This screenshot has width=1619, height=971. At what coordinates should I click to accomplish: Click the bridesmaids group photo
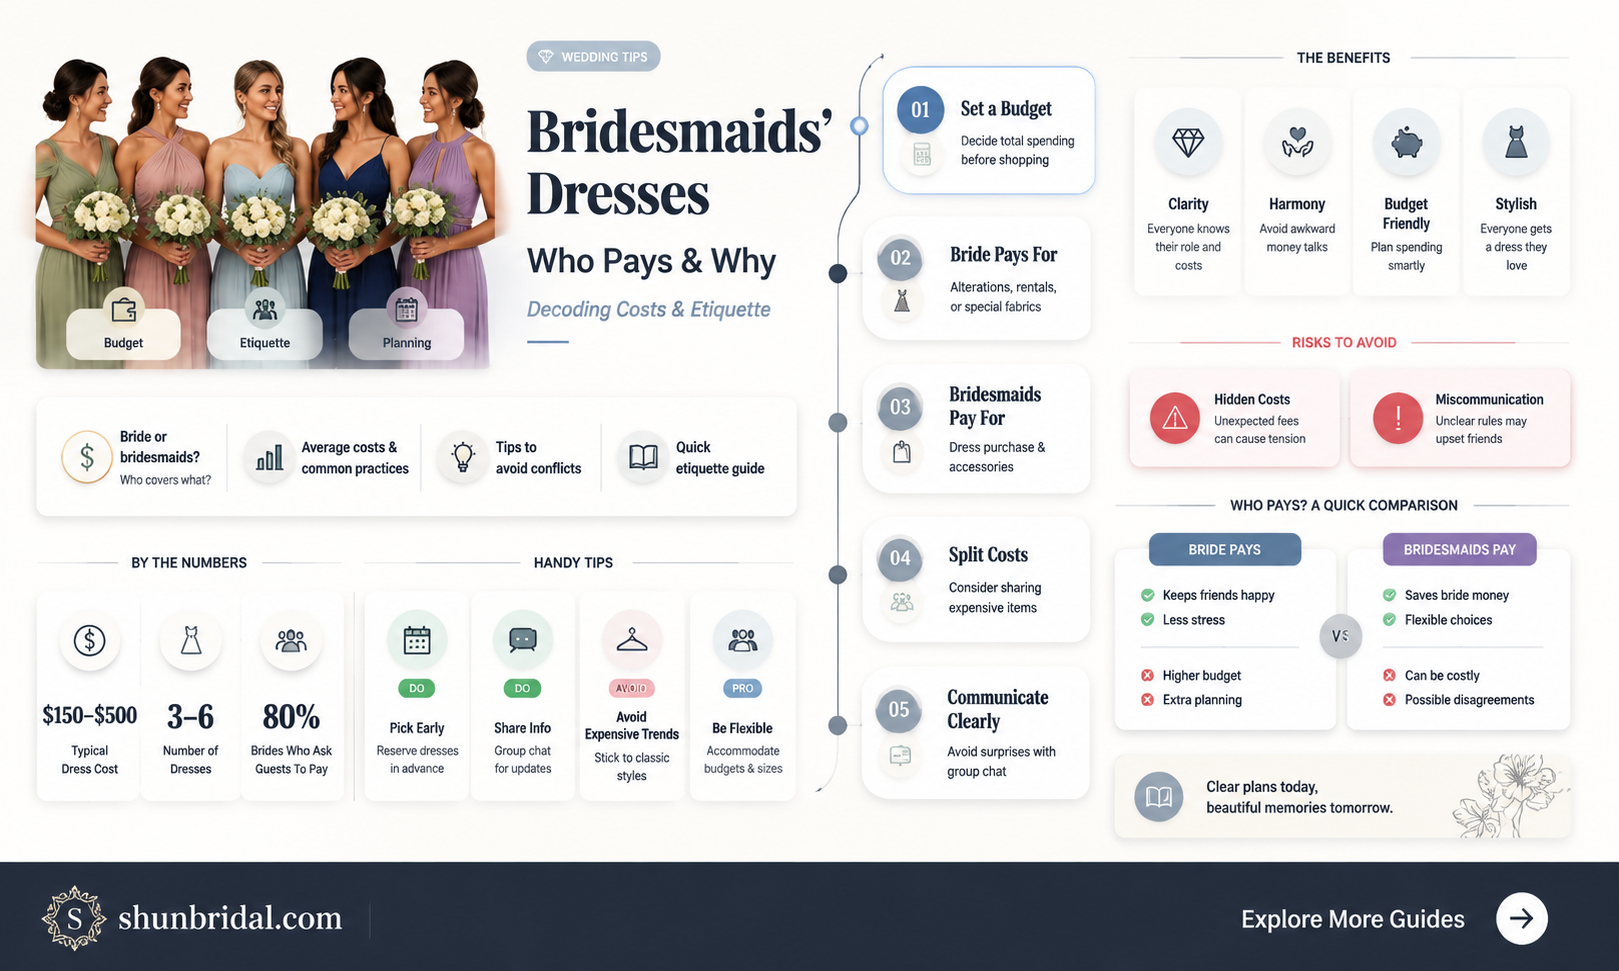click(264, 212)
